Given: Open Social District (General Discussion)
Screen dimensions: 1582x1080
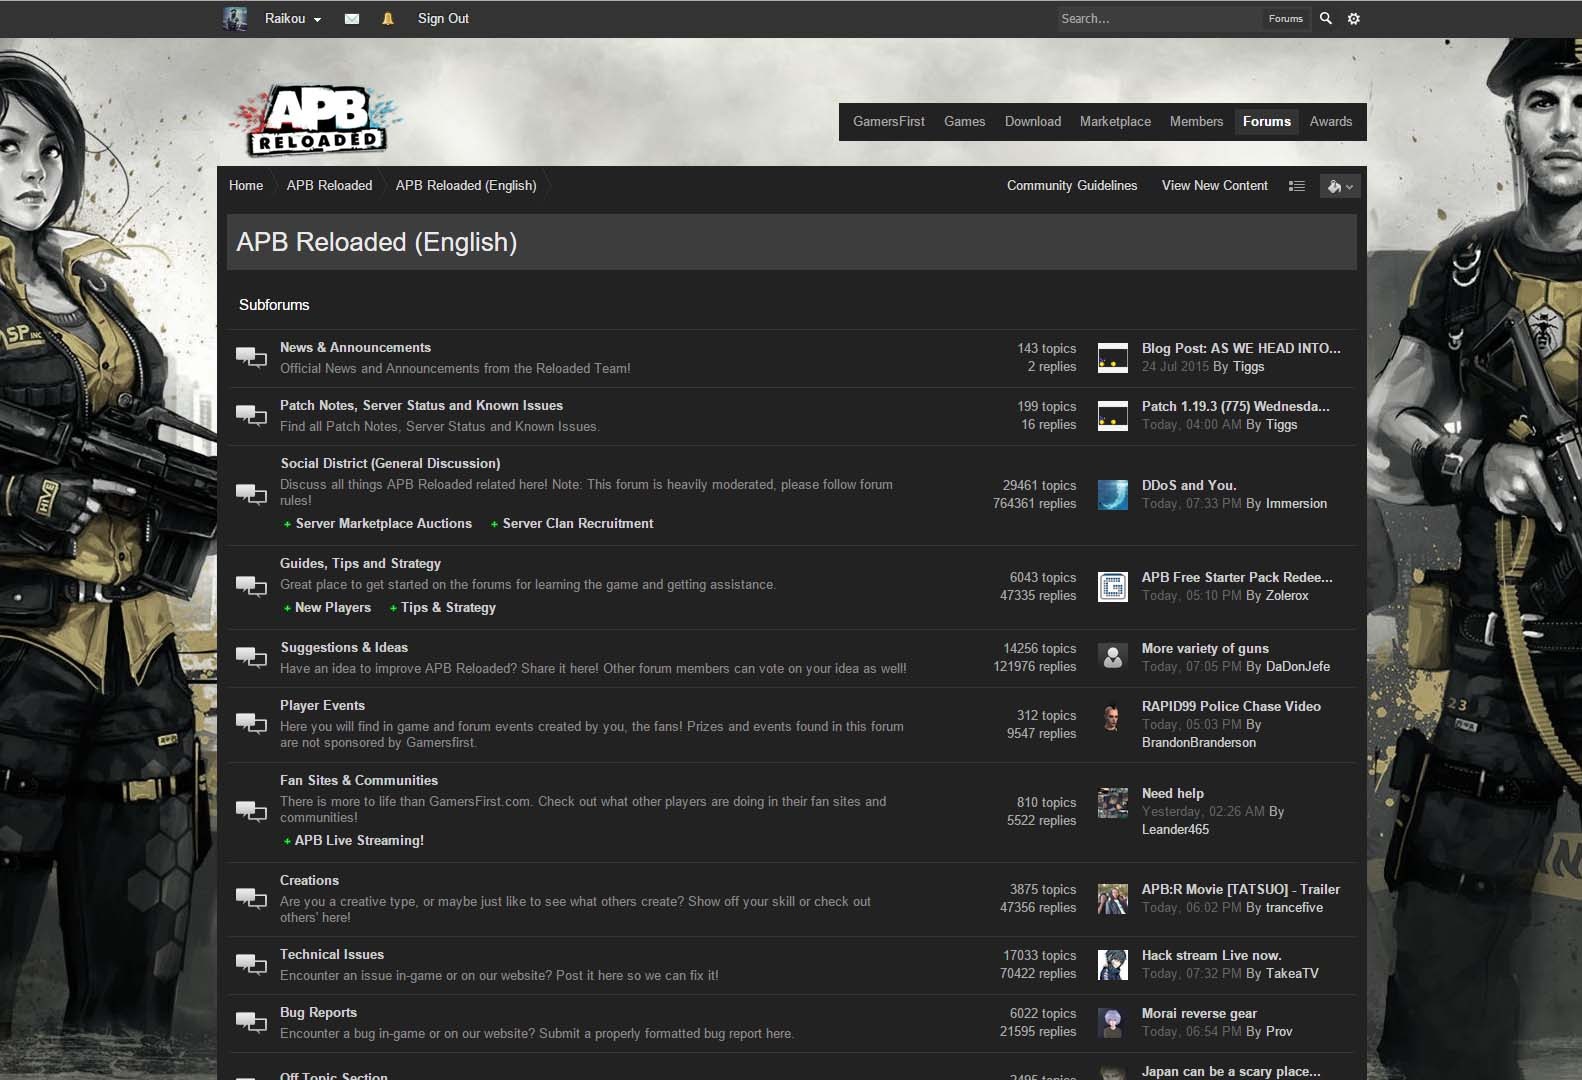Looking at the screenshot, I should click(x=390, y=464).
